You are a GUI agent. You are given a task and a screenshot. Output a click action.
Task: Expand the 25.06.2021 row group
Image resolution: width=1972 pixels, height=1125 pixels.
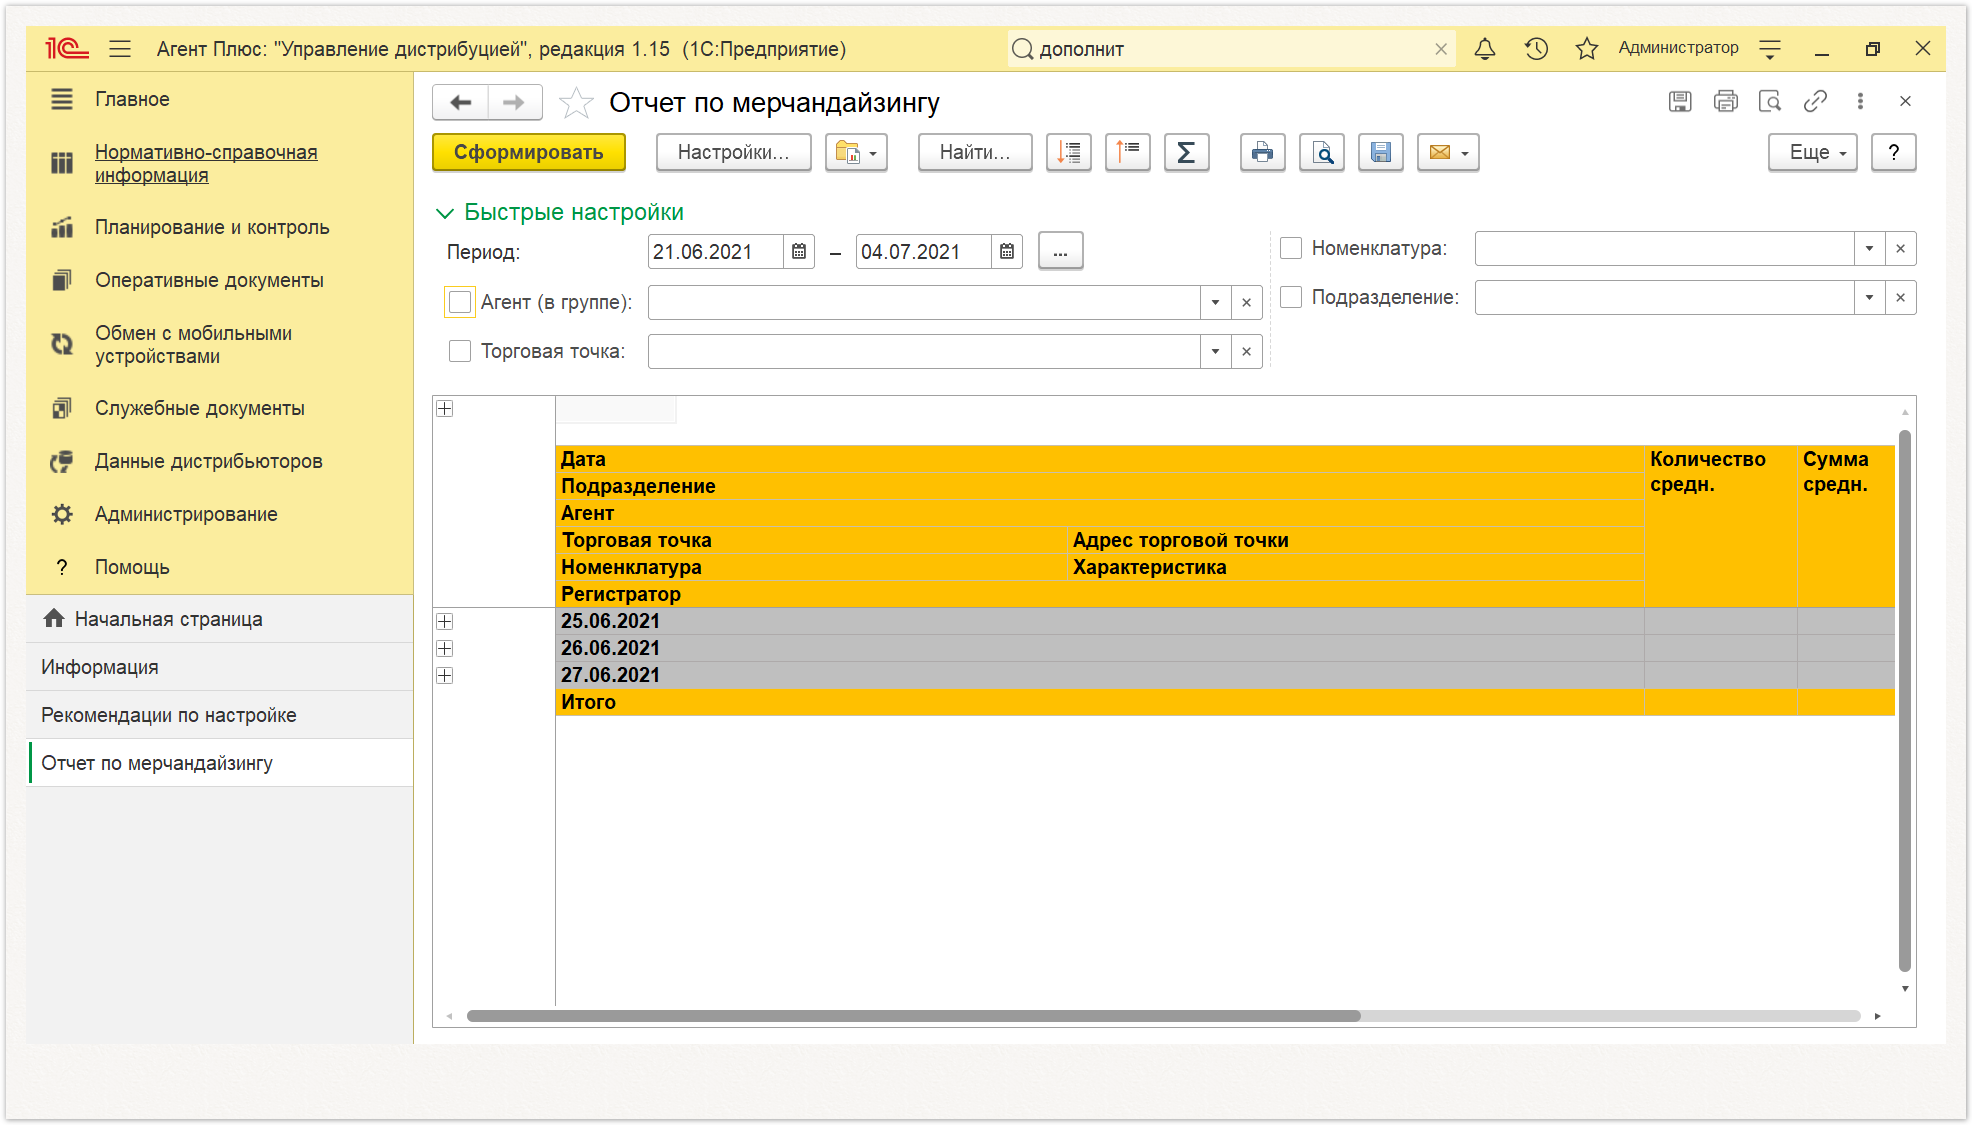pos(445,622)
